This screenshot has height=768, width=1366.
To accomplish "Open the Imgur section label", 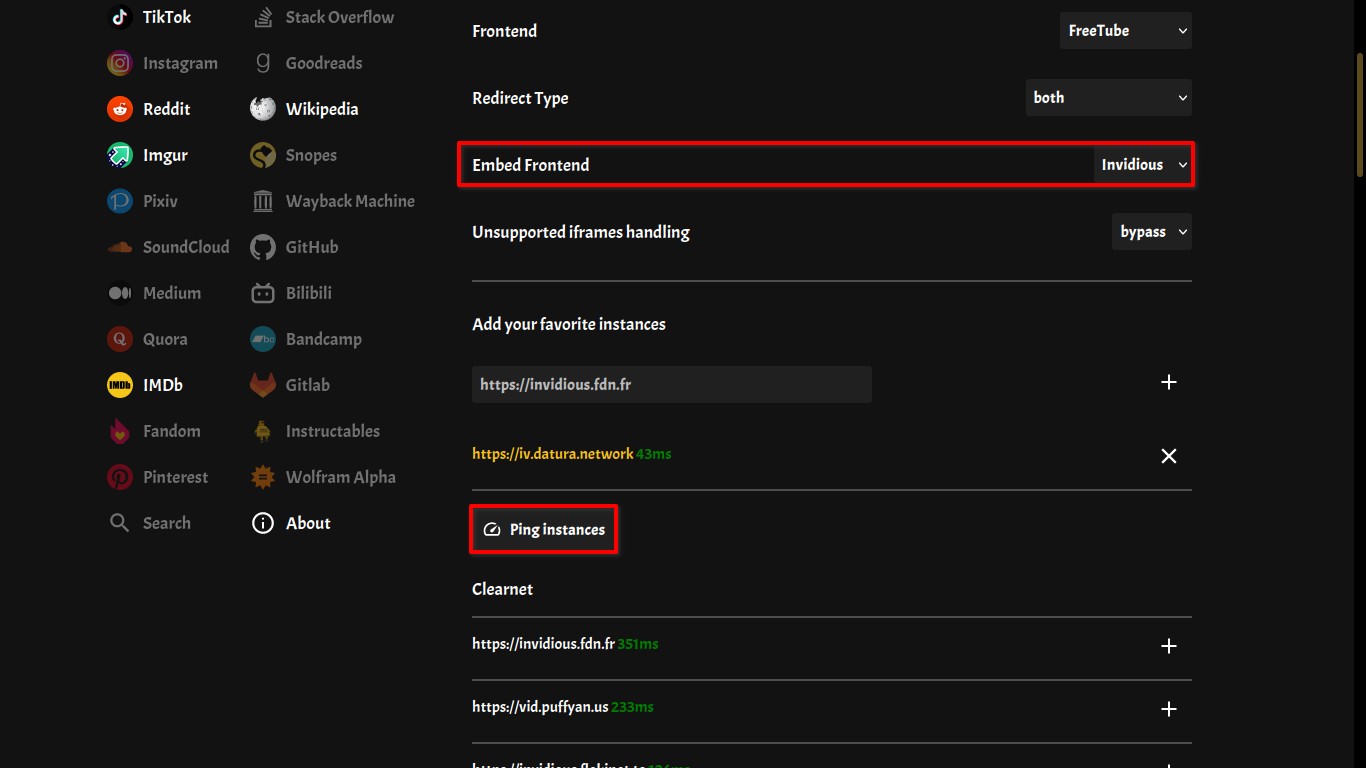I will 165,155.
